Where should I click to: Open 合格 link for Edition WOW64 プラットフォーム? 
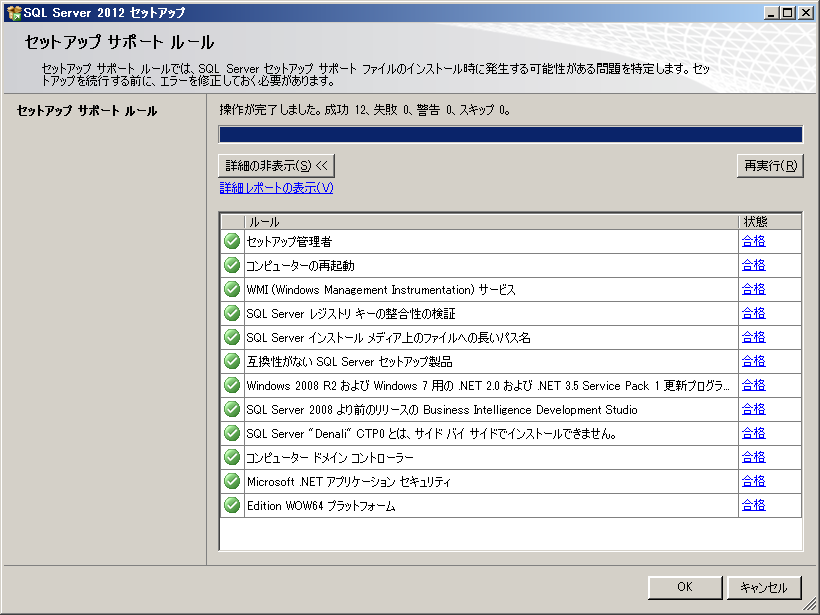pyautogui.click(x=753, y=506)
